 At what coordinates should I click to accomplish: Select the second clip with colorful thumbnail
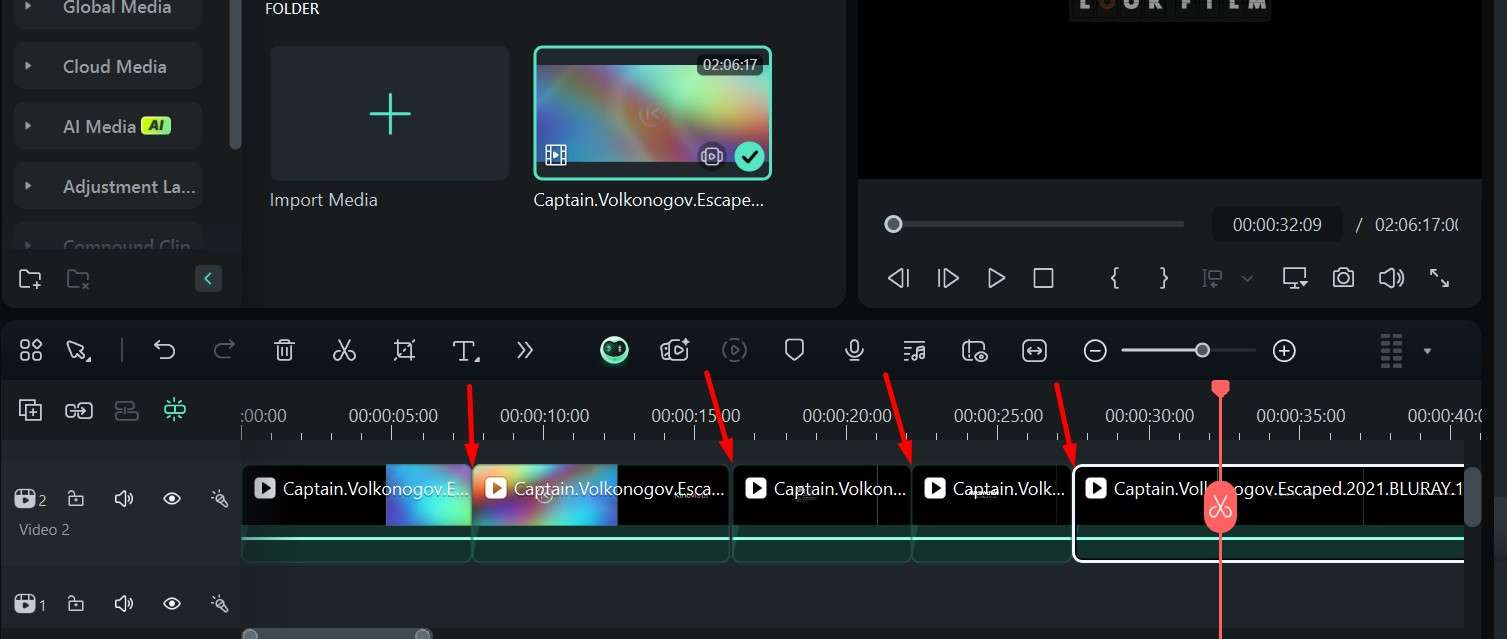tap(600, 513)
